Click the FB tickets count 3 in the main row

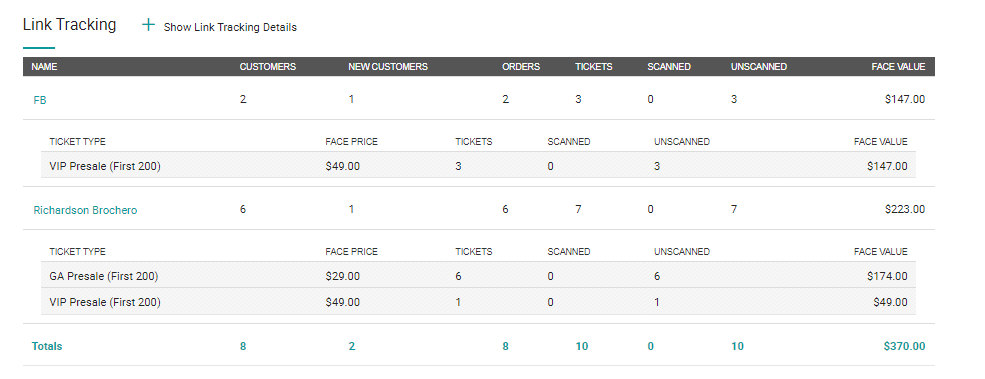point(578,99)
